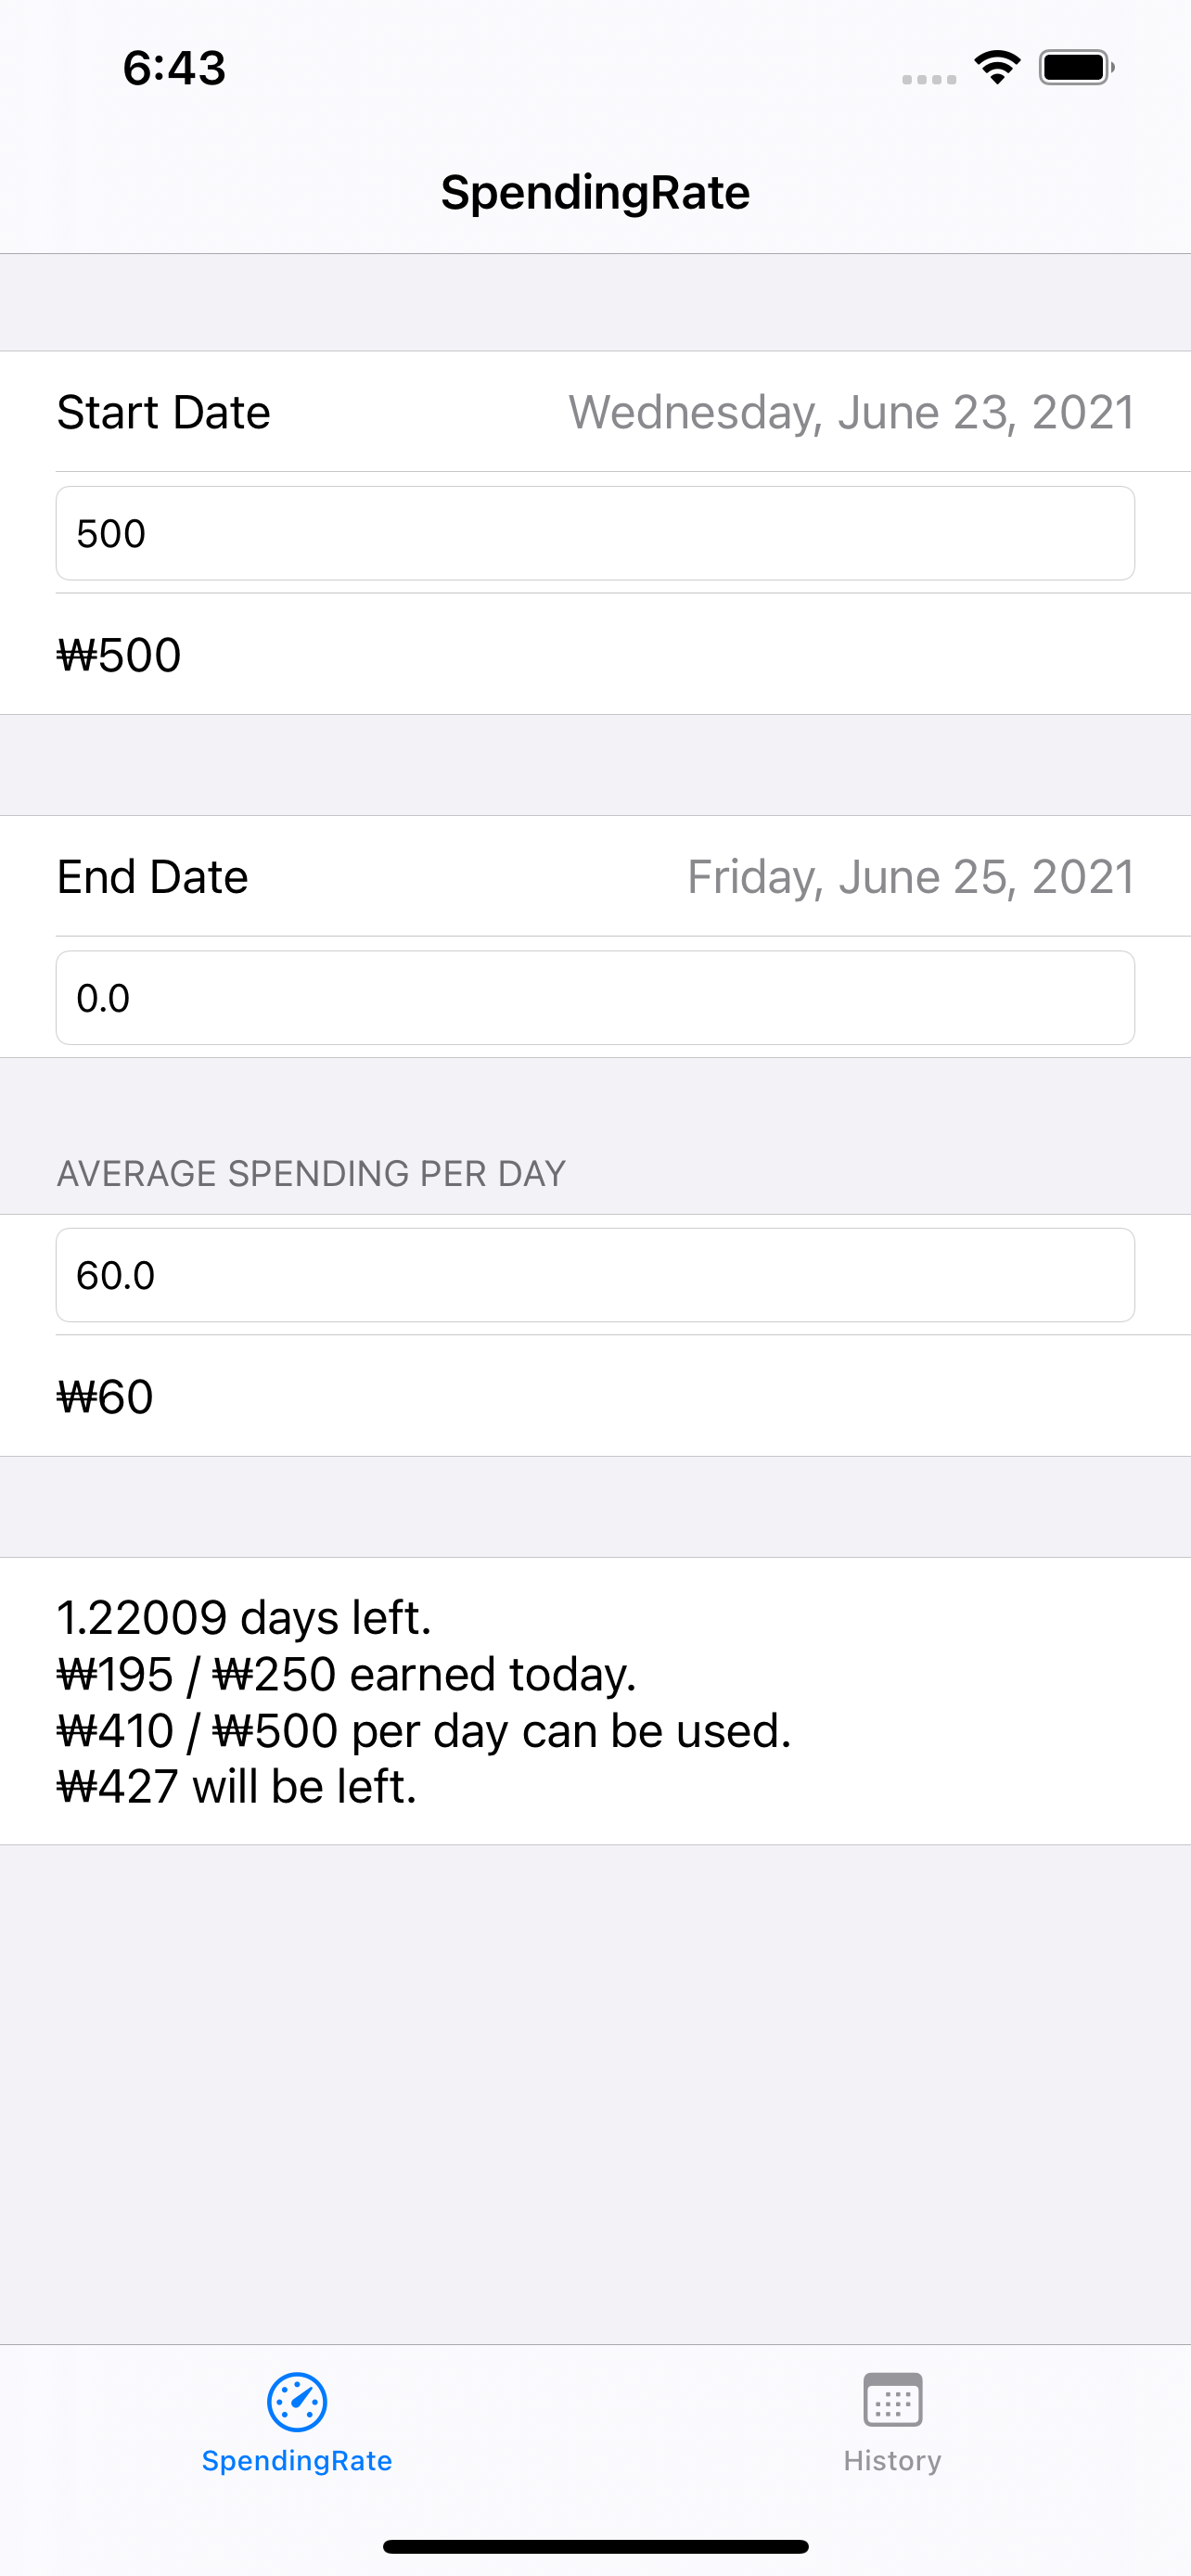This screenshot has height=2576, width=1191.
Task: Tap the ₩500 formatted amount row
Action: (595, 655)
